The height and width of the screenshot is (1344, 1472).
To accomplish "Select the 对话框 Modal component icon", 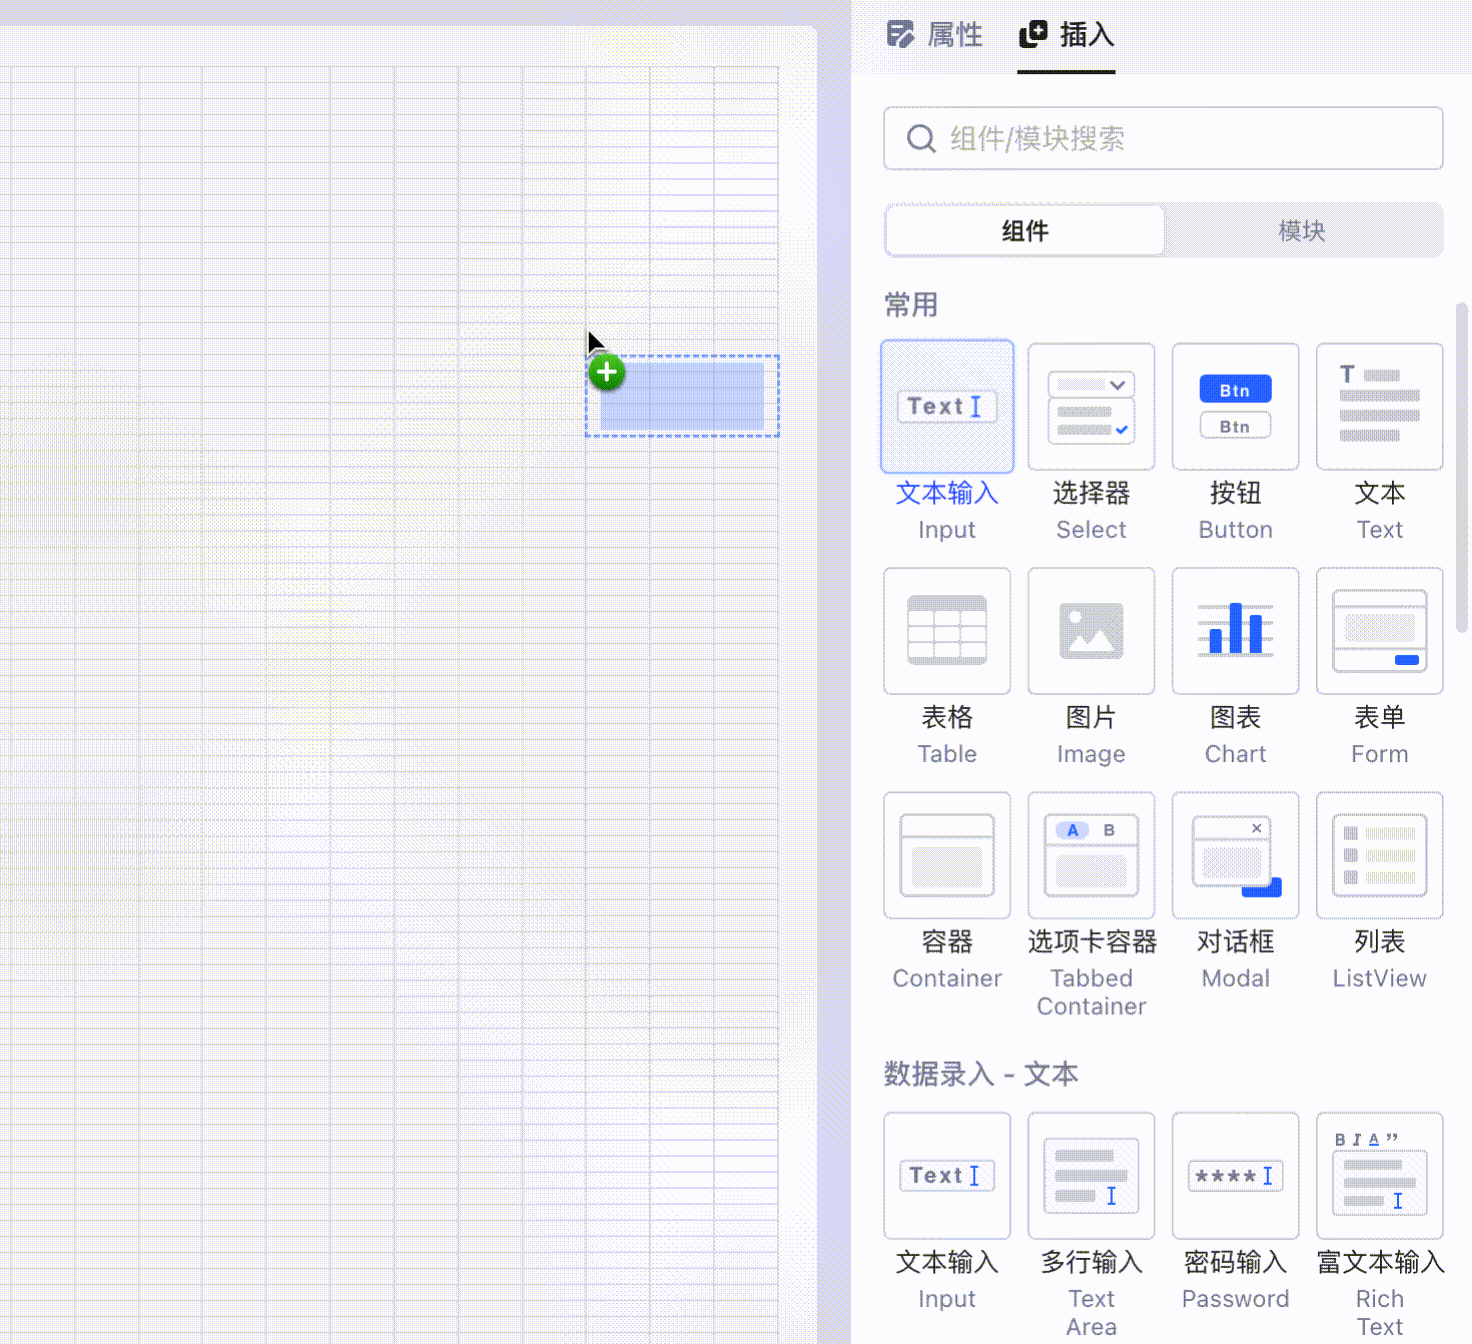I will (1235, 855).
